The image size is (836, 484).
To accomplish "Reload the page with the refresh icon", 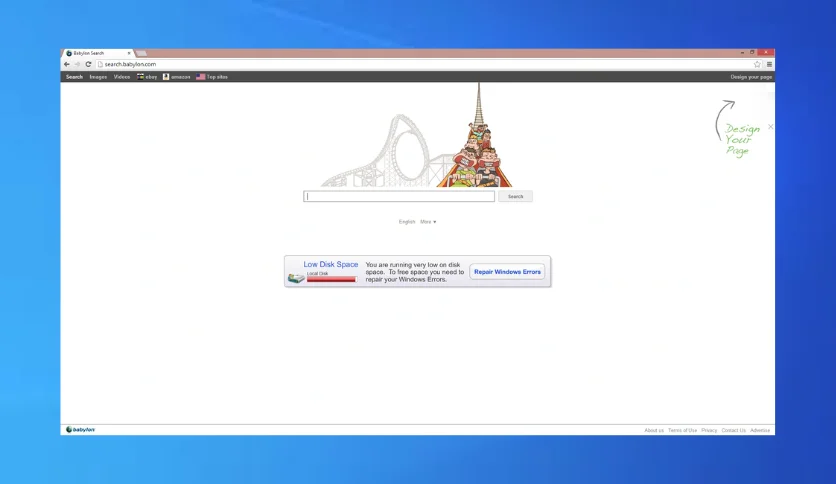I will (x=89, y=64).
